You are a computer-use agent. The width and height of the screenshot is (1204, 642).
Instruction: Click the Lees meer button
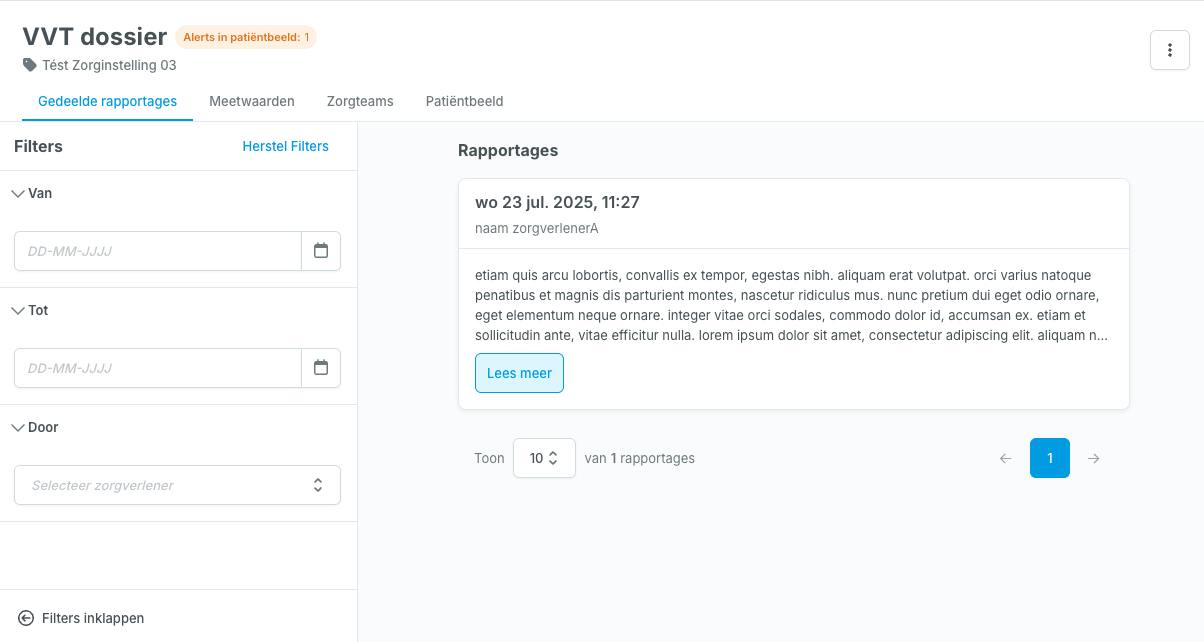pos(519,373)
